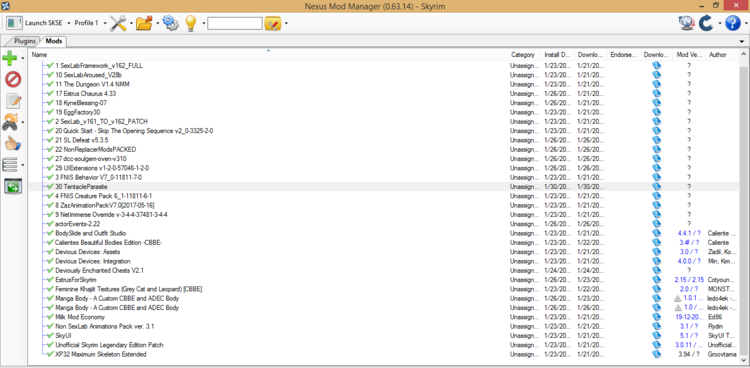Toggle checkmark for actorEvents-2.22
Viewport: 750px width, 368px height.
(50, 224)
